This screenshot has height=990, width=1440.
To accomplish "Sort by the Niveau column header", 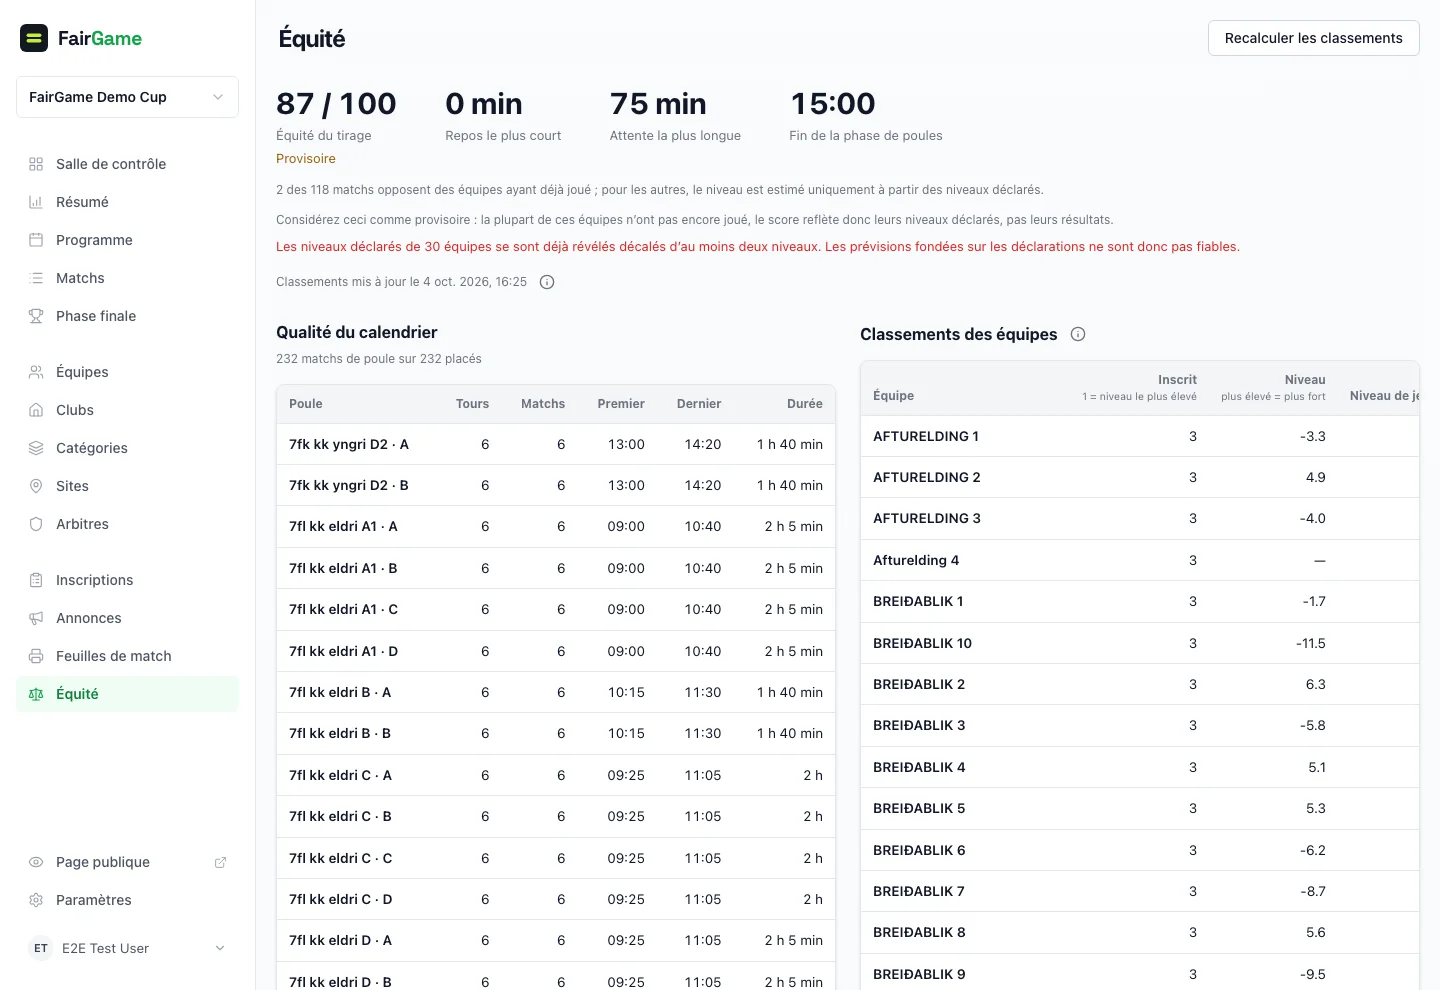I will pos(1305,380).
